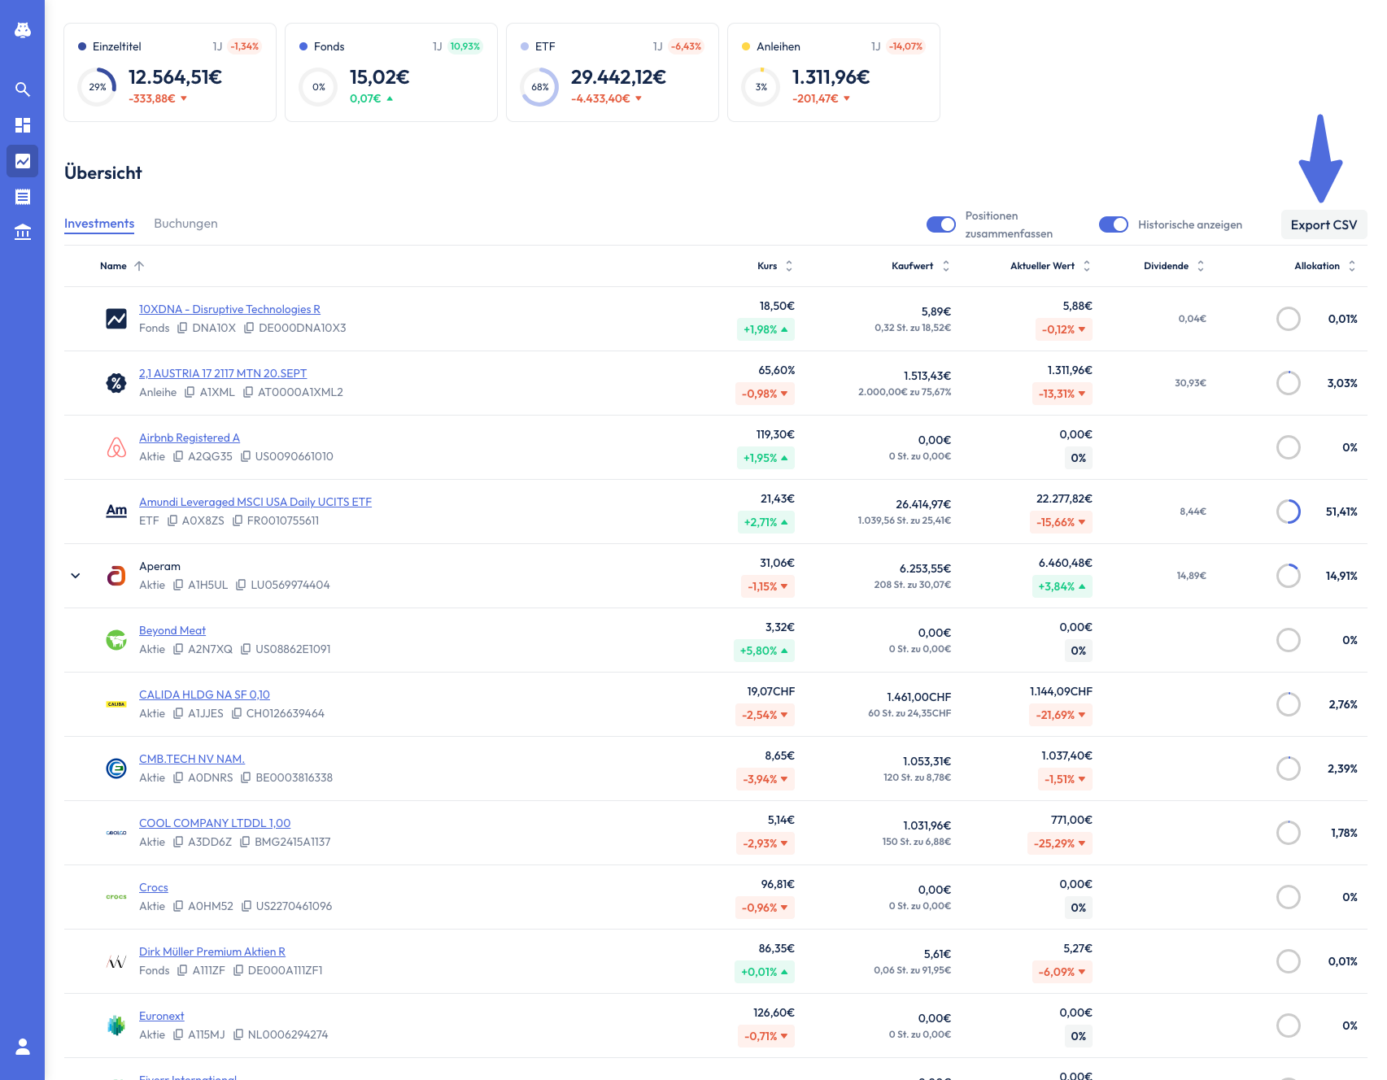Open Airbnb Registered A link
The width and height of the screenshot is (1387, 1080).
(189, 438)
